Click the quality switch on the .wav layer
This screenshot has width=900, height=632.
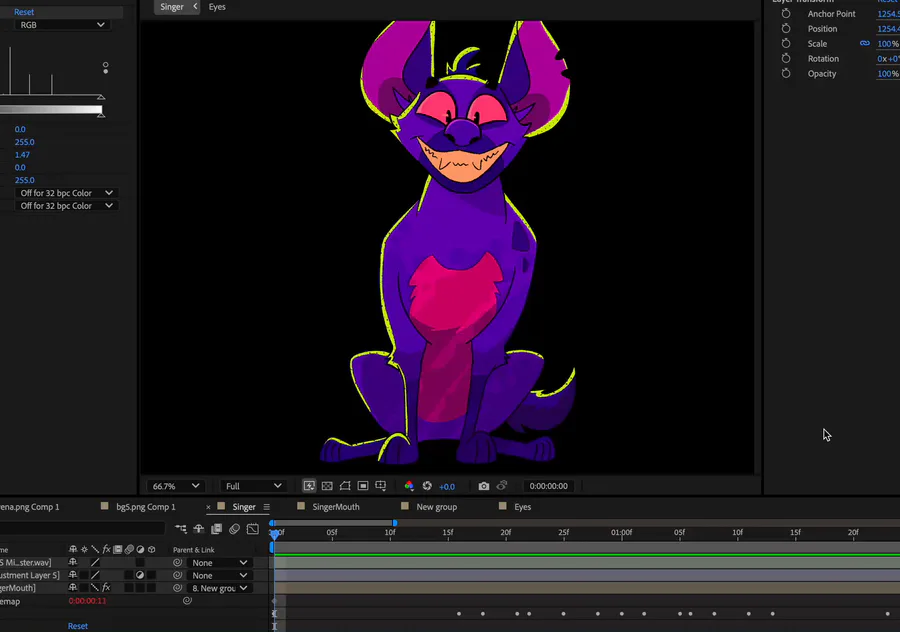coord(95,563)
